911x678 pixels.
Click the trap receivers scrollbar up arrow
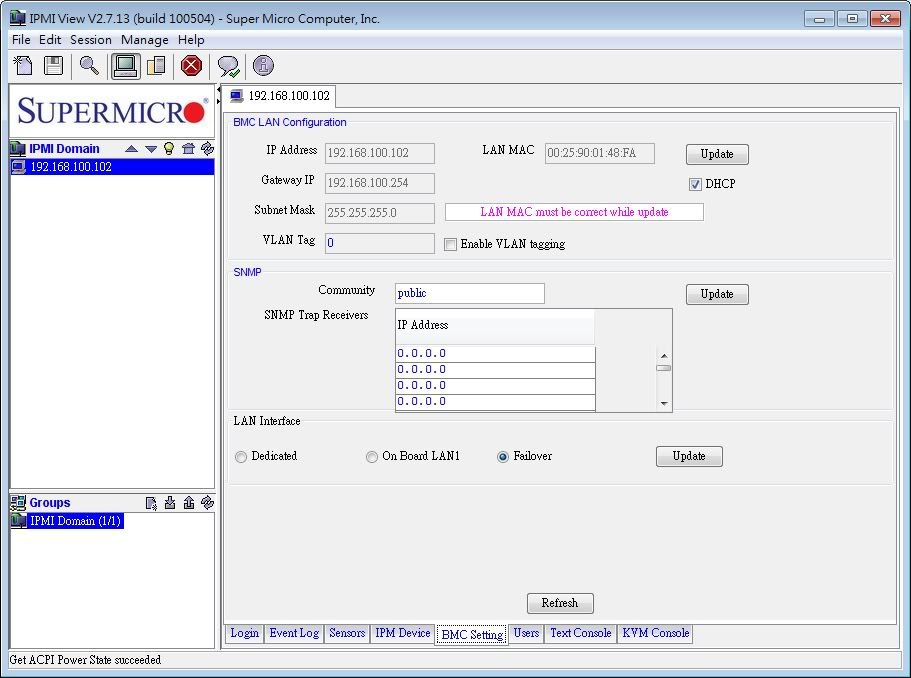(x=664, y=356)
